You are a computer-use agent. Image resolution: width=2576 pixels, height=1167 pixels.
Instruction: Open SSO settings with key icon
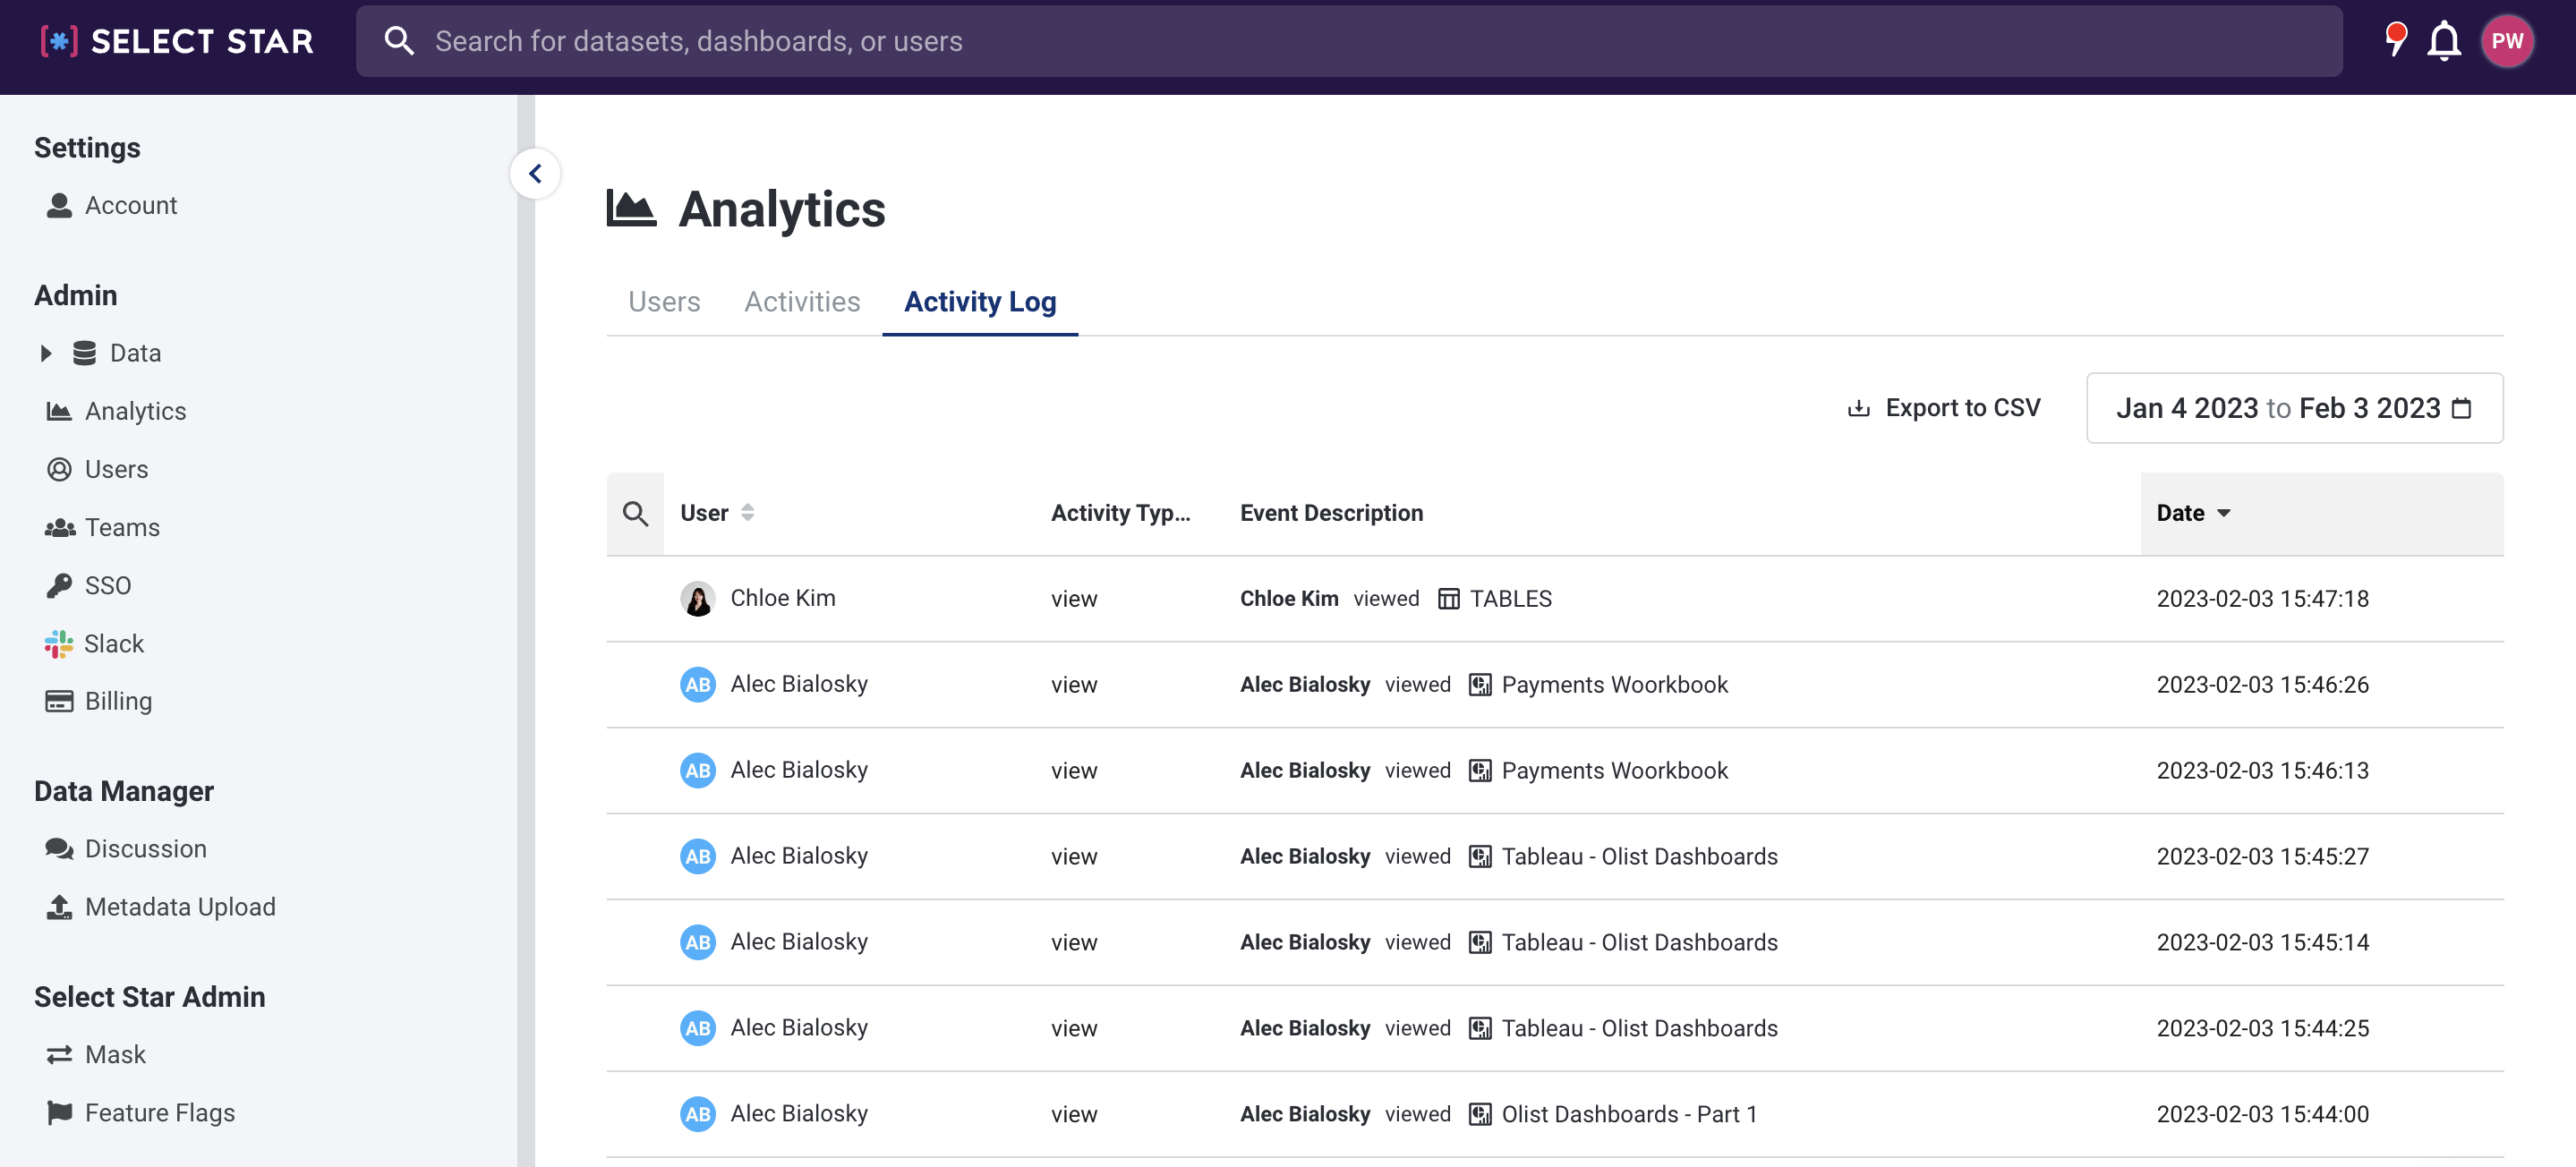[107, 585]
